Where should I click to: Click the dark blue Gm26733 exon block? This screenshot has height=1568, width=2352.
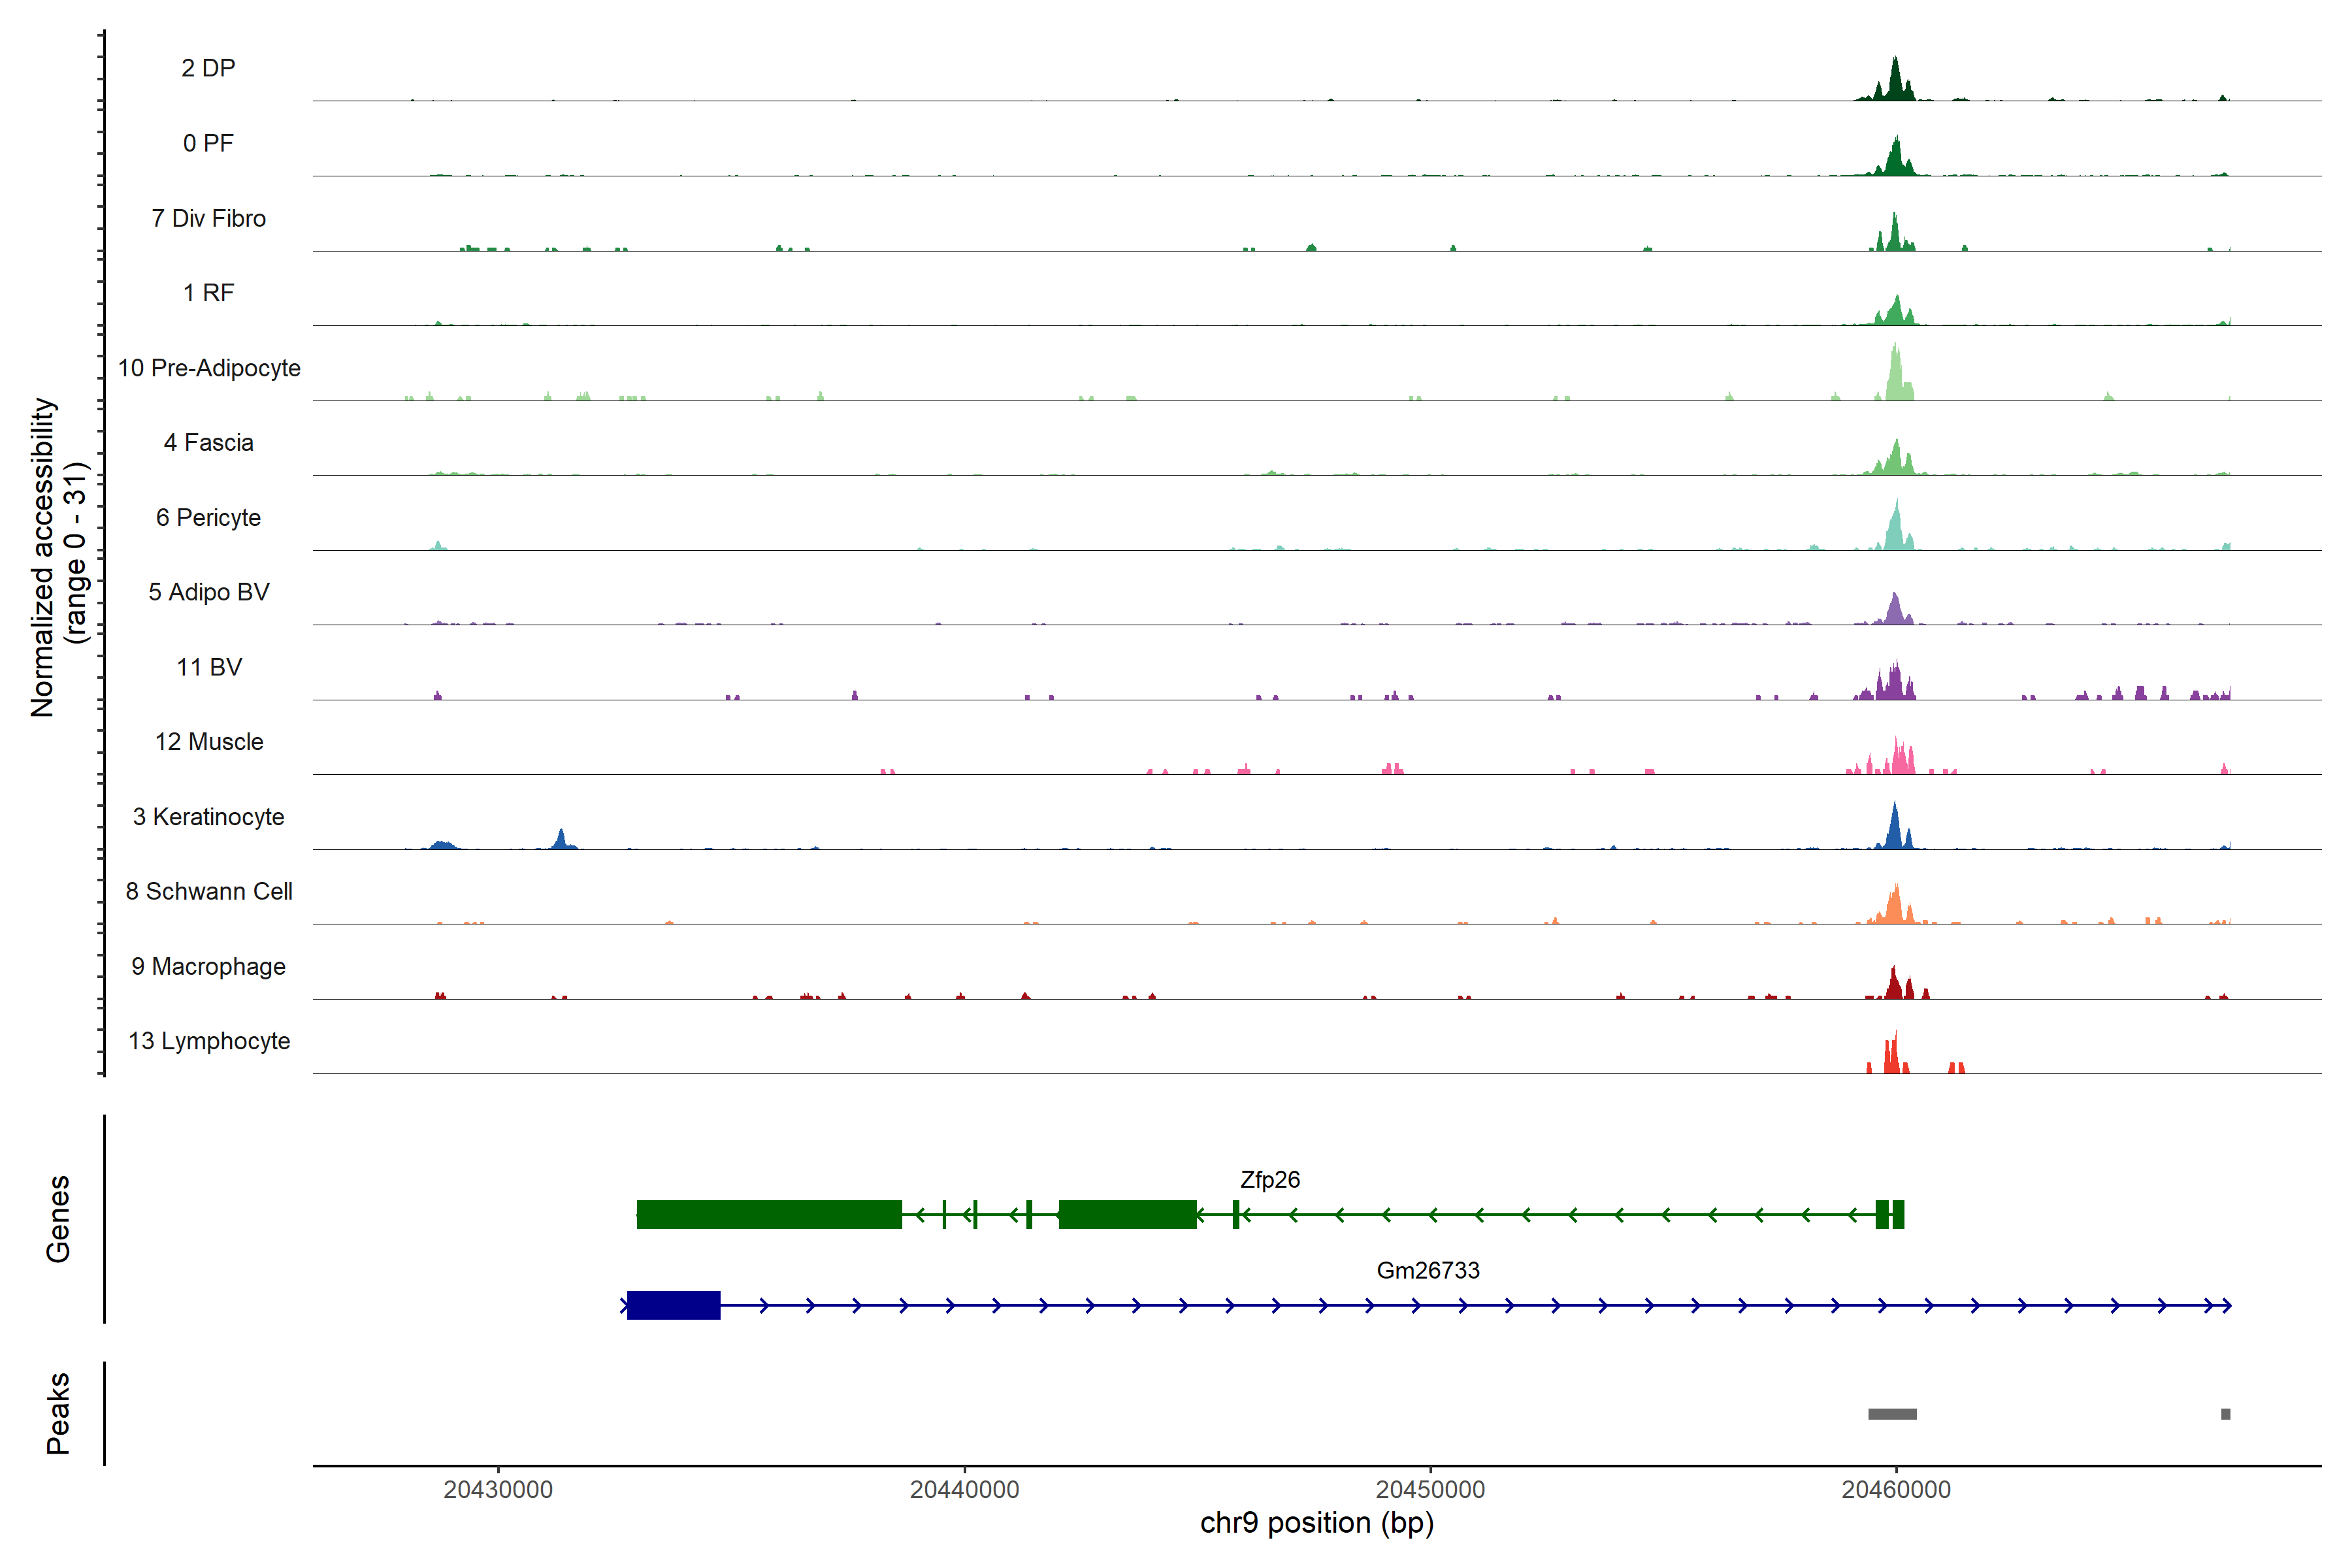click(x=673, y=1305)
